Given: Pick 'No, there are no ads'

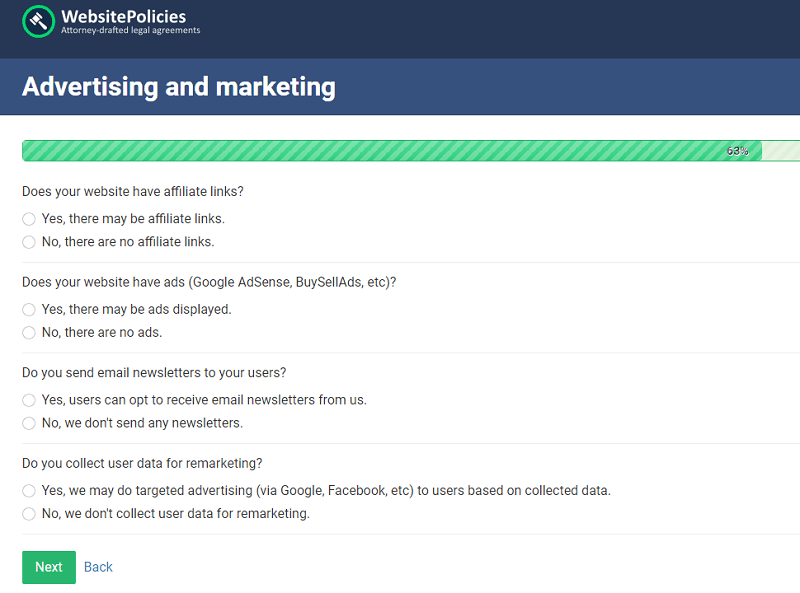Looking at the screenshot, I should 29,333.
